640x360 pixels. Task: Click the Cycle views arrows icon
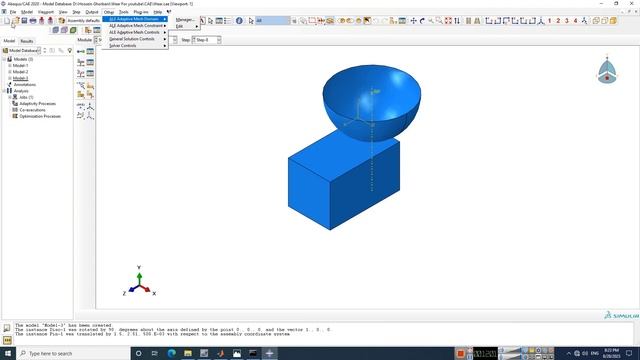pyautogui.click(x=457, y=20)
